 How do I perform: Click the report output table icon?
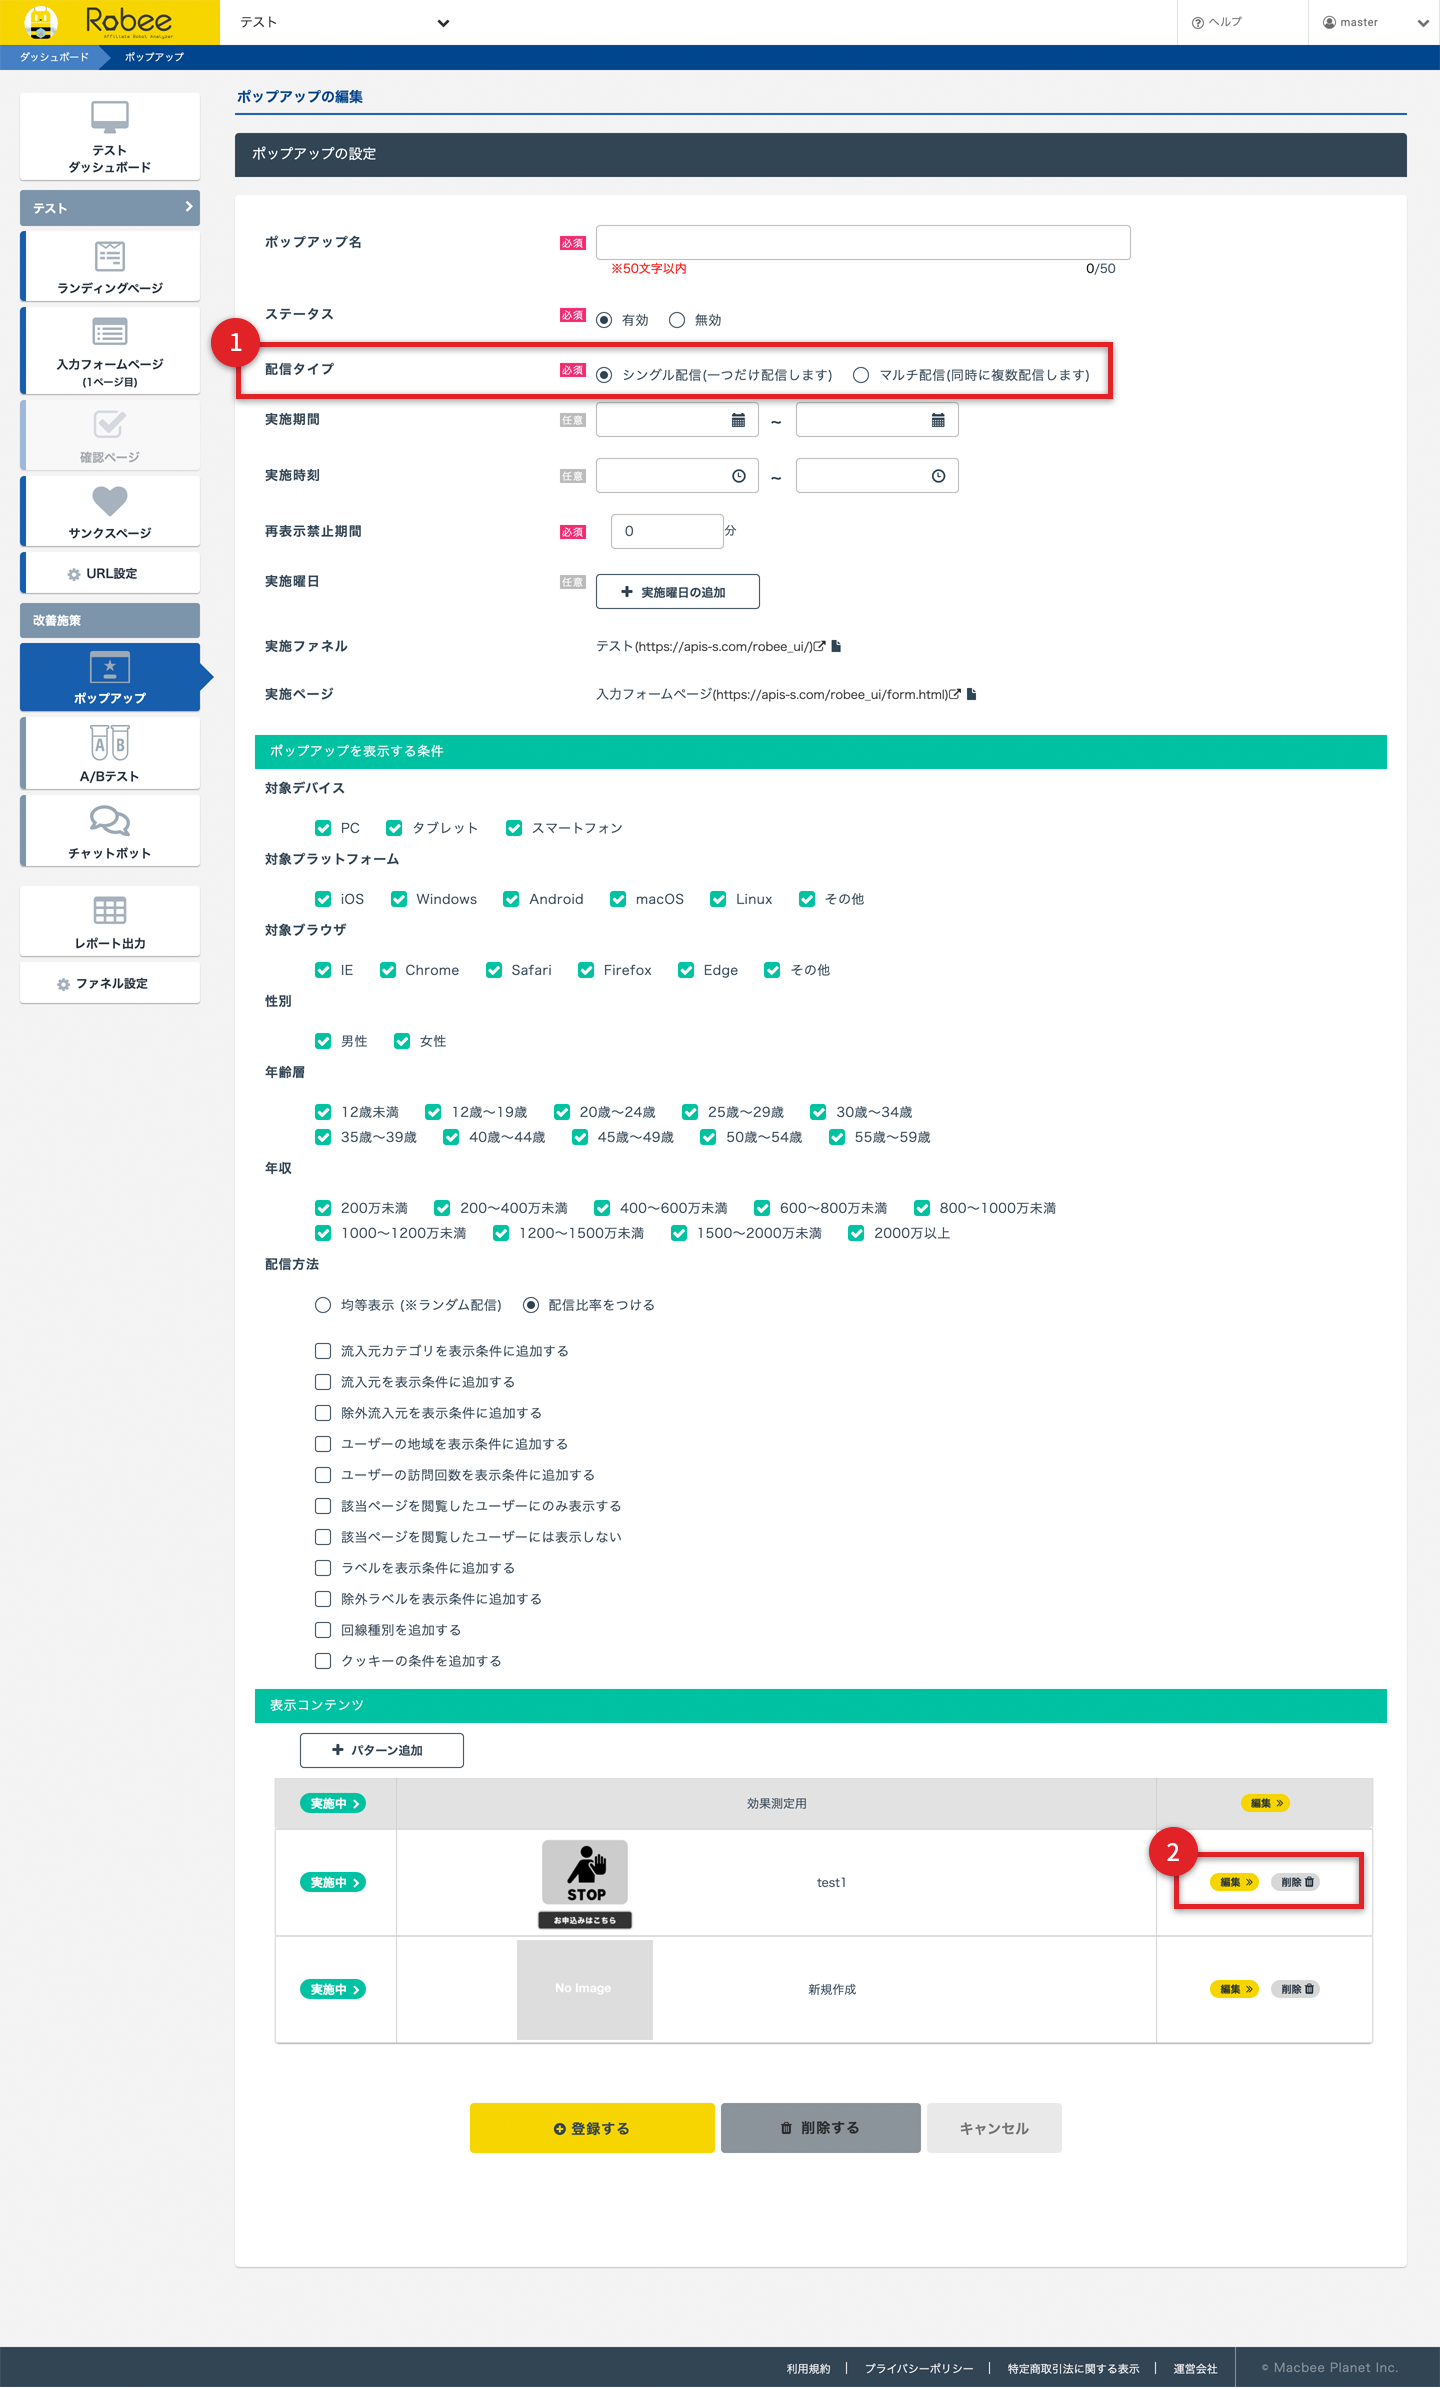(x=110, y=910)
